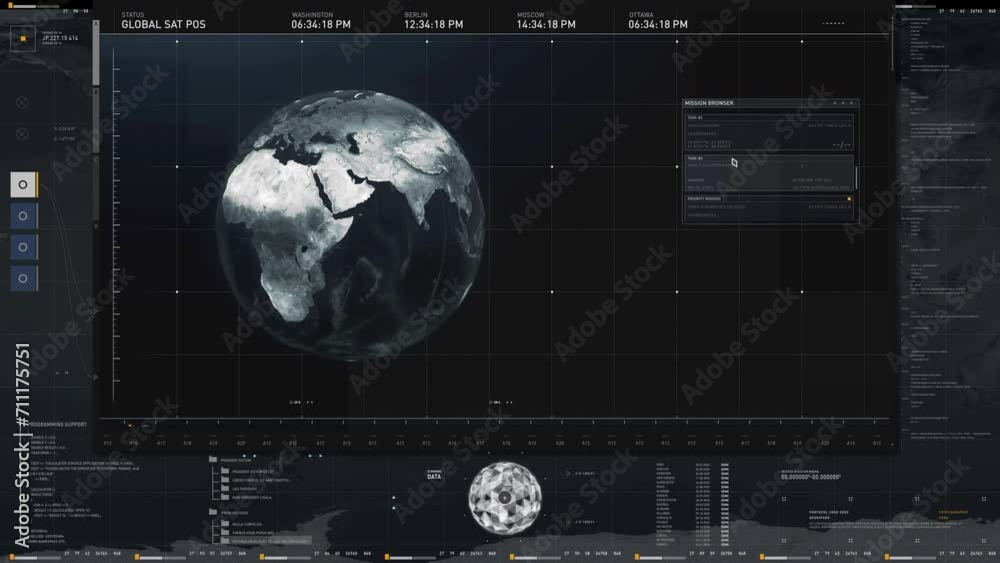Open the Nam folder under Praesent Dictum
1000x563 pixels.
pos(225,497)
